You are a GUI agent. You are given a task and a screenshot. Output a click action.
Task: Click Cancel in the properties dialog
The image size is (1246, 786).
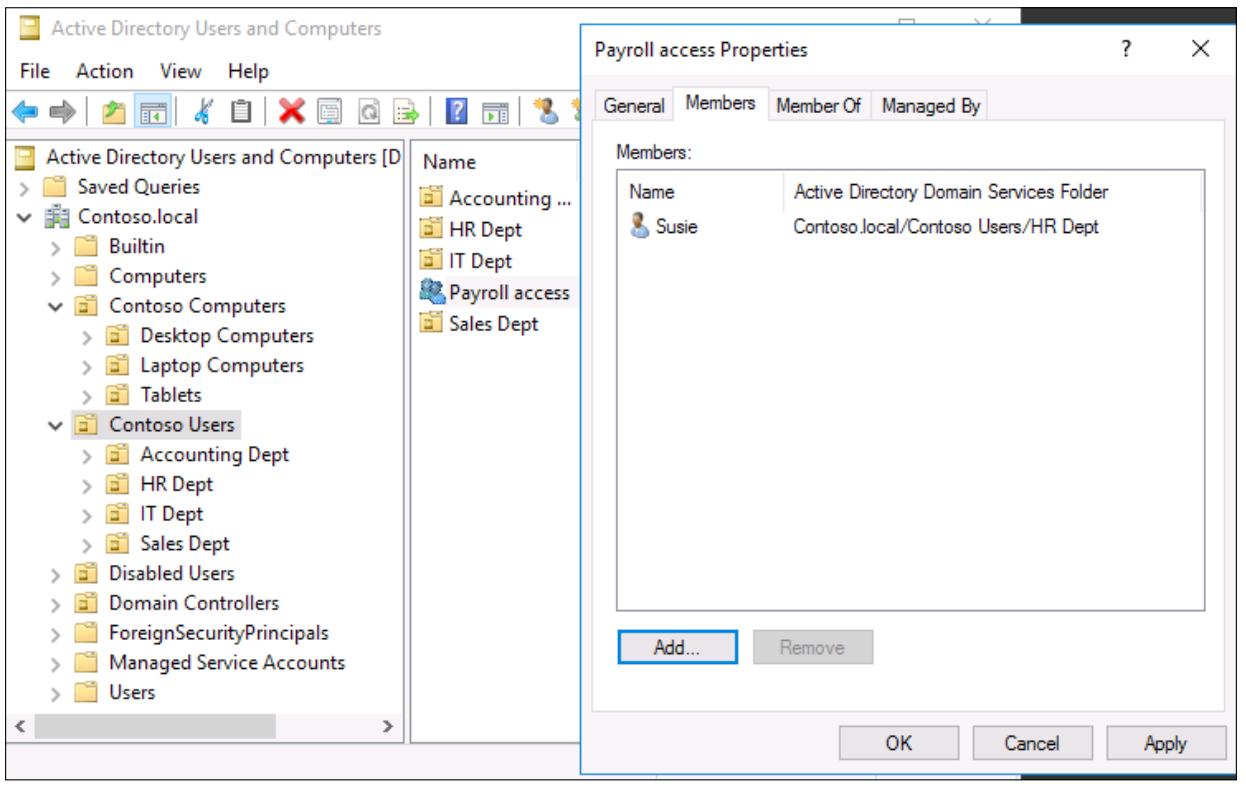point(1031,743)
